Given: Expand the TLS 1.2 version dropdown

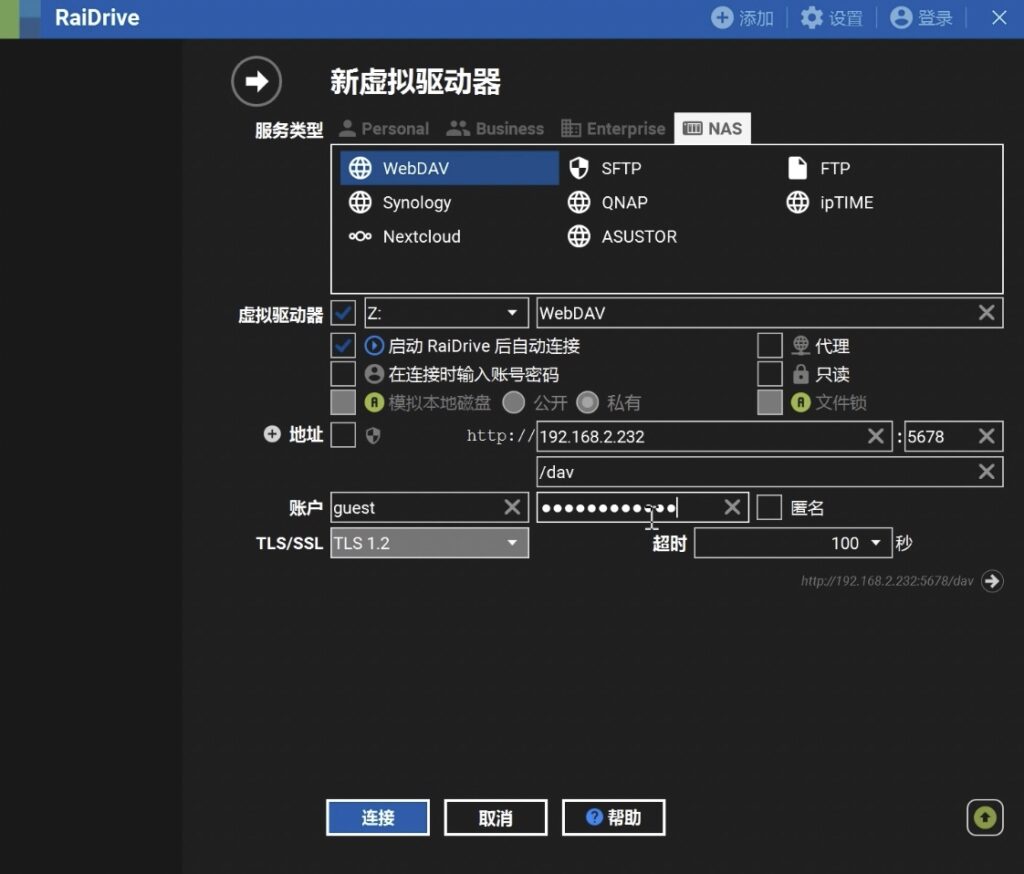Looking at the screenshot, I should click(x=429, y=543).
